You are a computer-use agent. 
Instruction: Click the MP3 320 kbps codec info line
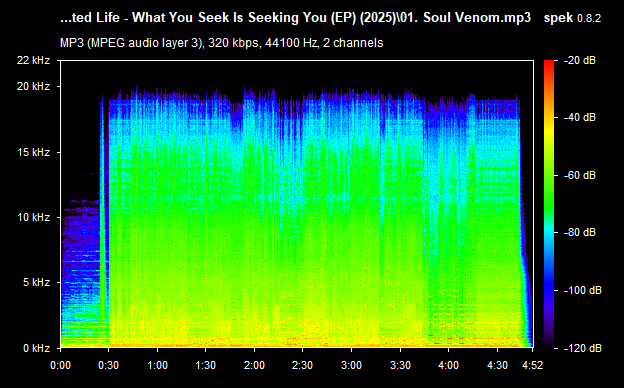[222, 43]
